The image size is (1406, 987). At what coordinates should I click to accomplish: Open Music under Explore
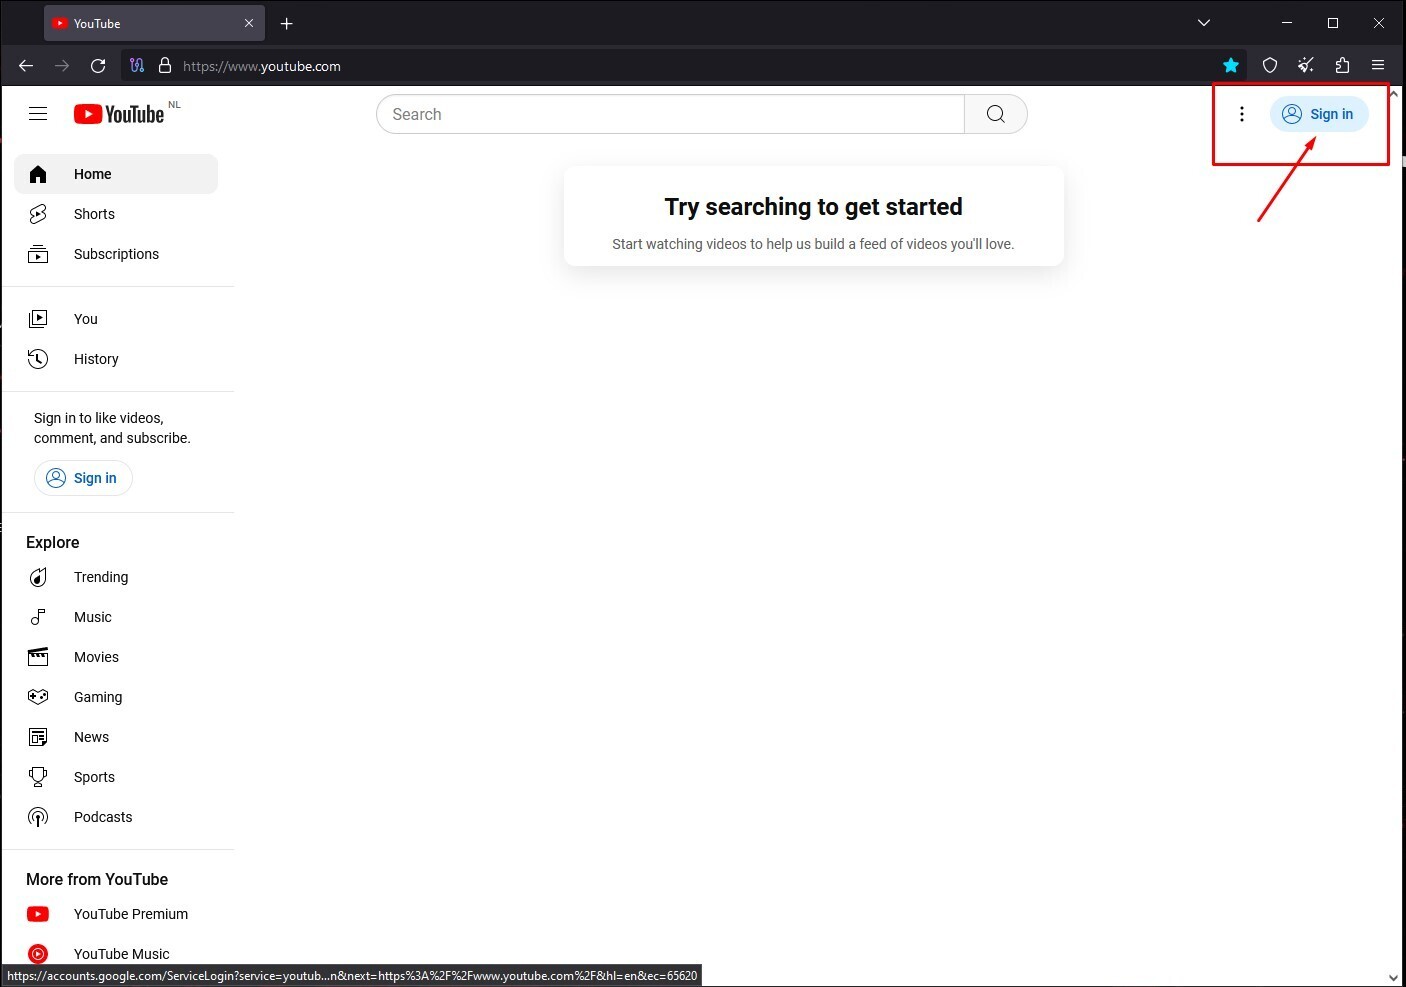[116, 617]
